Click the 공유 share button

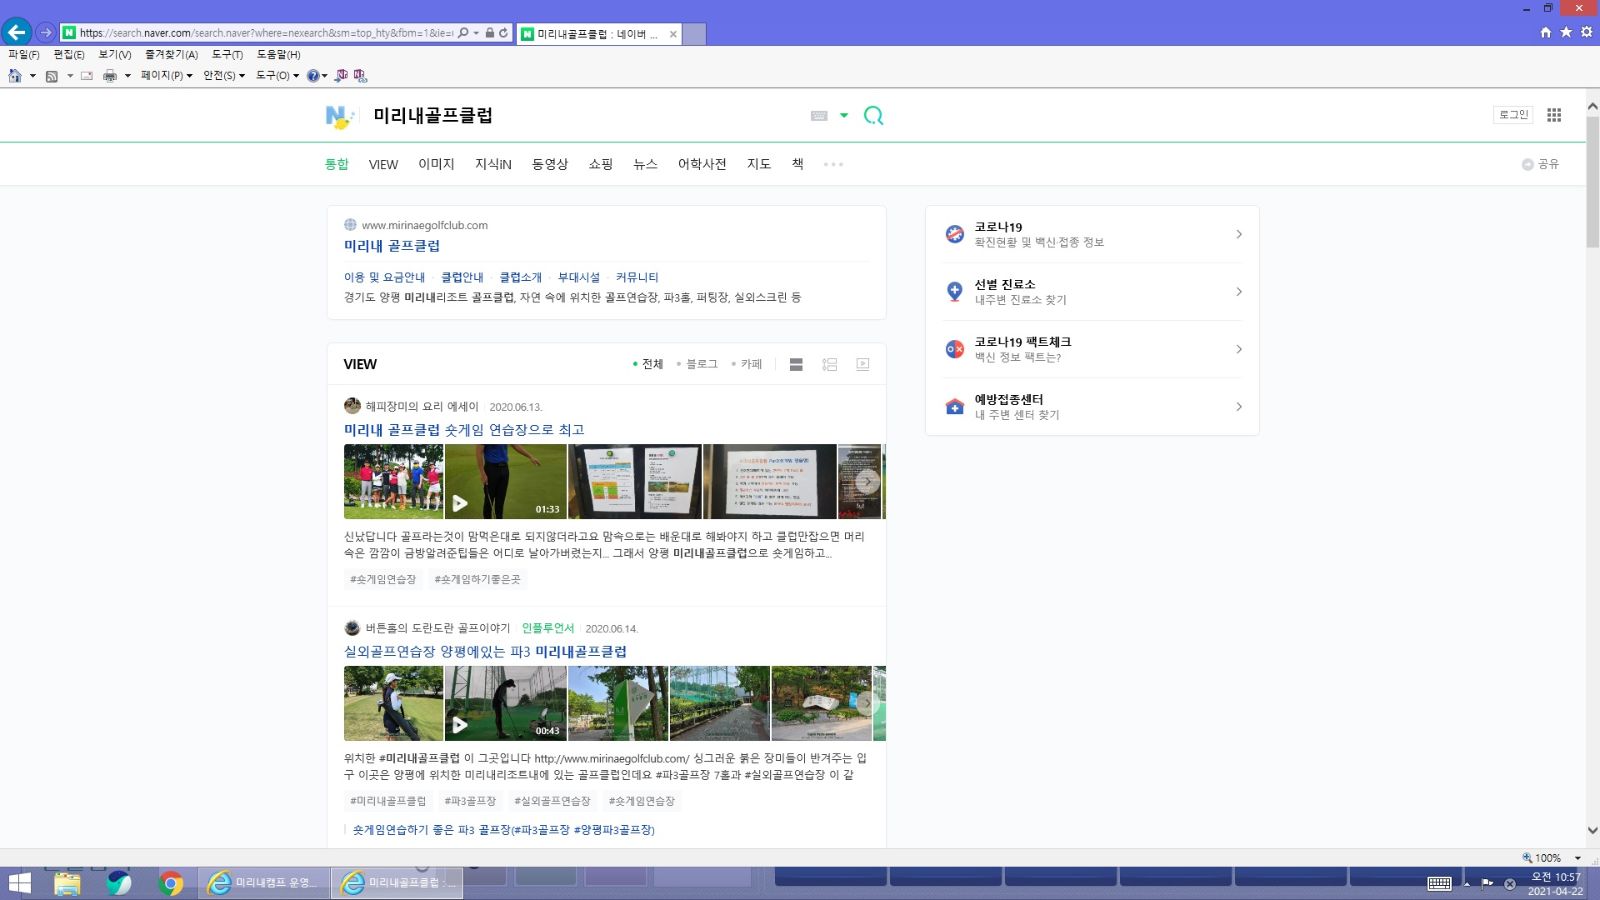(1541, 164)
